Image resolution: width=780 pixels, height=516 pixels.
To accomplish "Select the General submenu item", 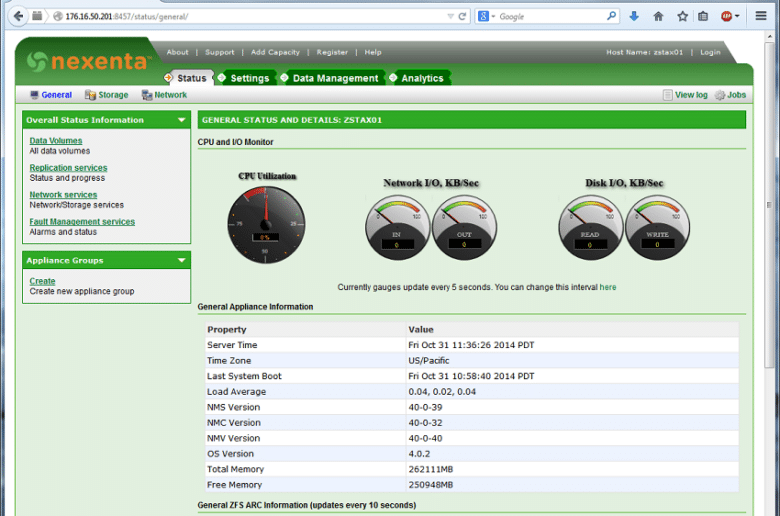I will pyautogui.click(x=57, y=95).
